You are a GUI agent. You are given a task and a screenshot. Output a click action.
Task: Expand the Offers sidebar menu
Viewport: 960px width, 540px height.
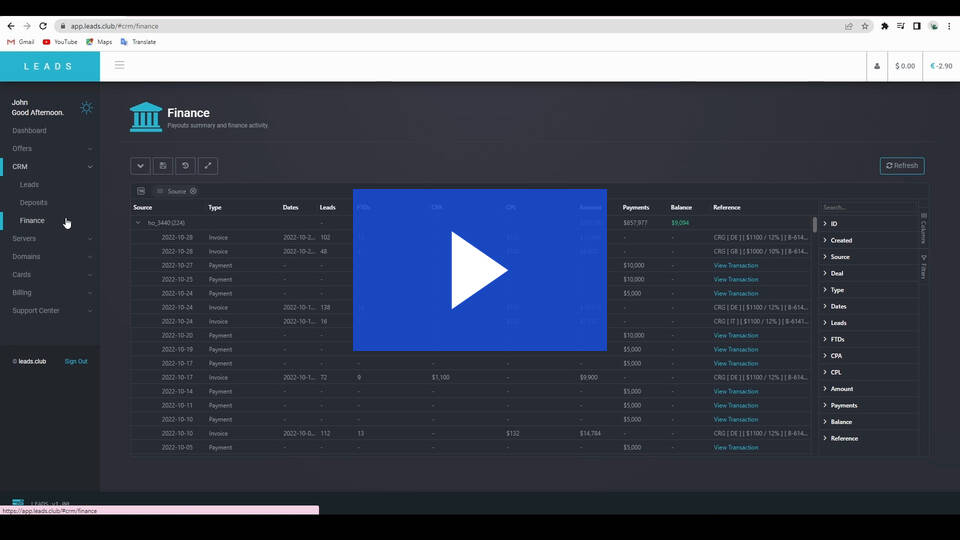[51, 149]
